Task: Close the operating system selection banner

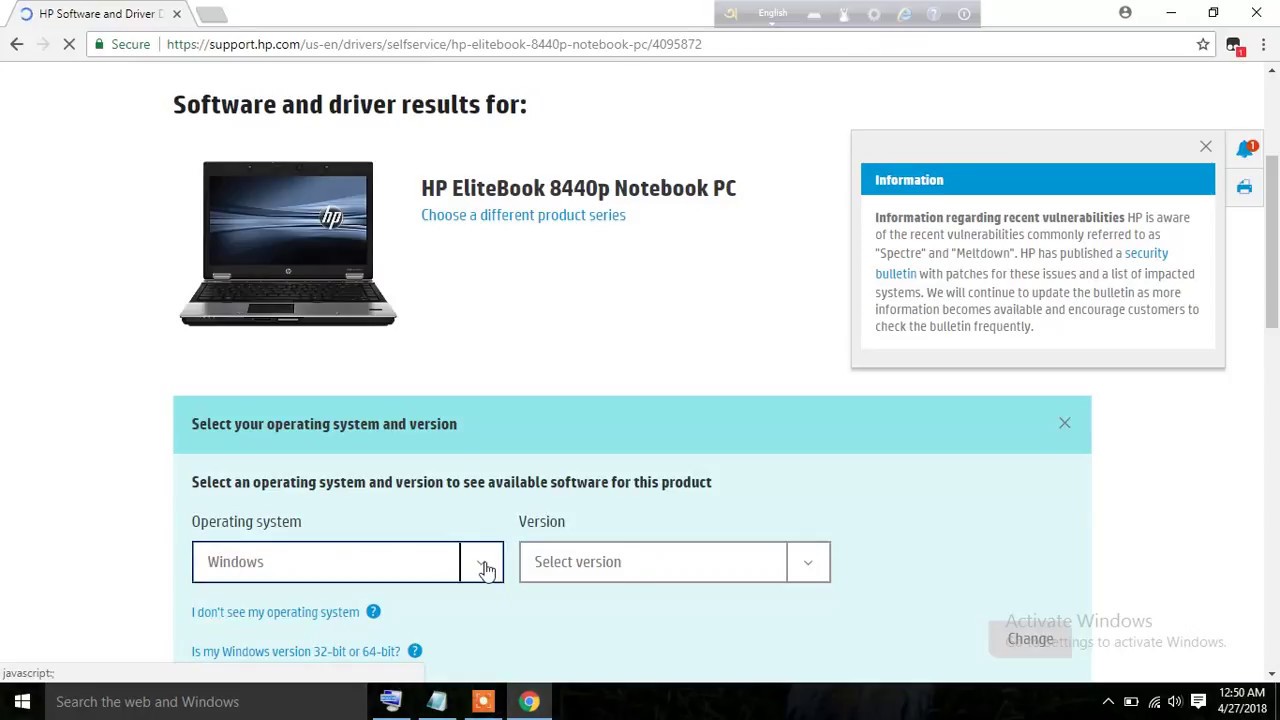Action: pos(1064,424)
